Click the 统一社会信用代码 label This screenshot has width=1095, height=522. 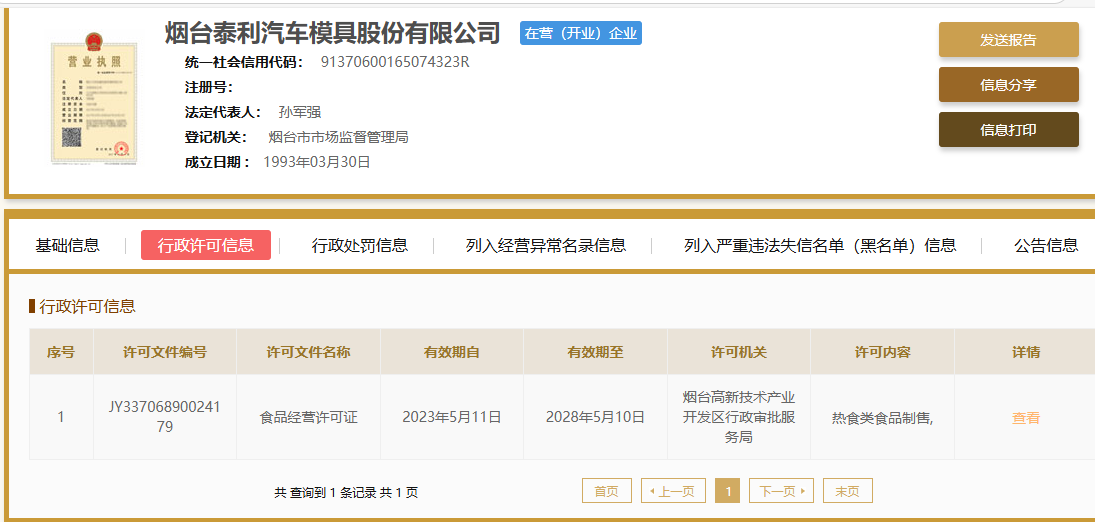[244, 61]
